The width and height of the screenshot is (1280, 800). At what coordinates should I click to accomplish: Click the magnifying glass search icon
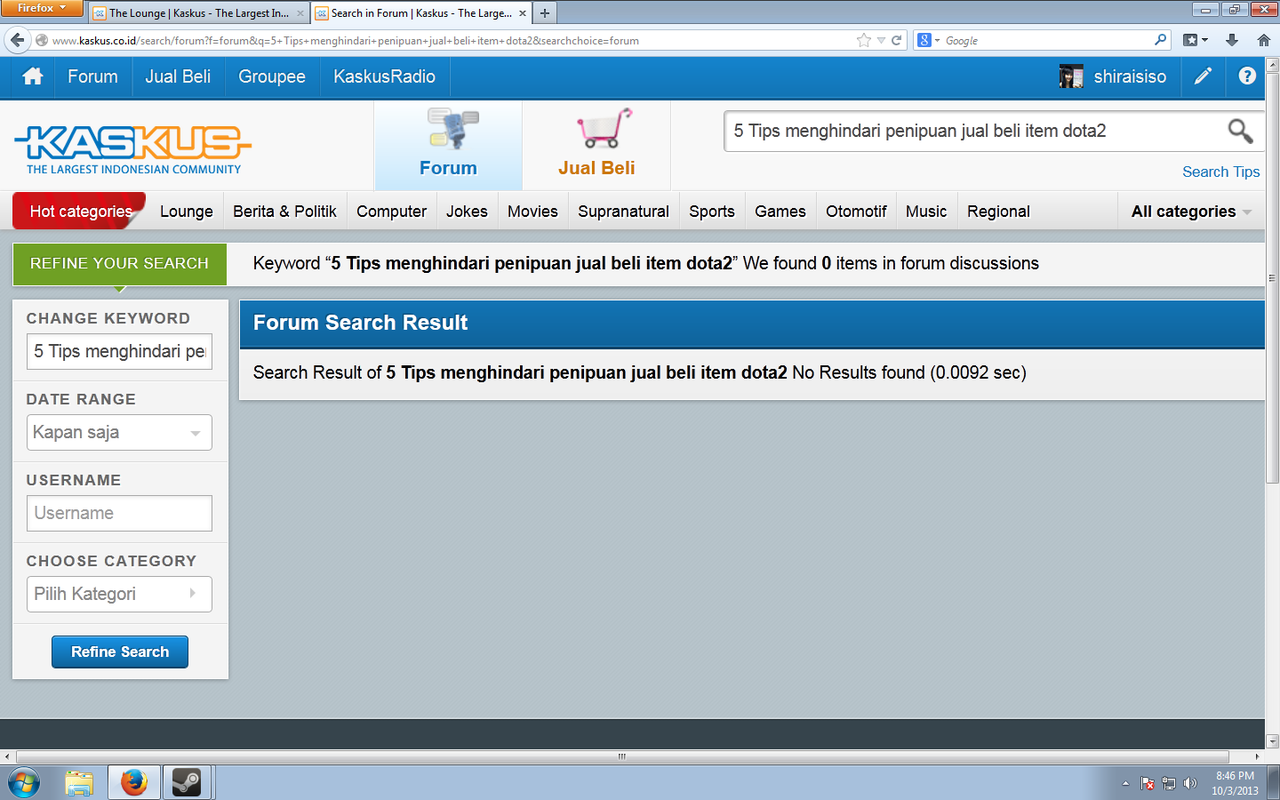click(1240, 131)
